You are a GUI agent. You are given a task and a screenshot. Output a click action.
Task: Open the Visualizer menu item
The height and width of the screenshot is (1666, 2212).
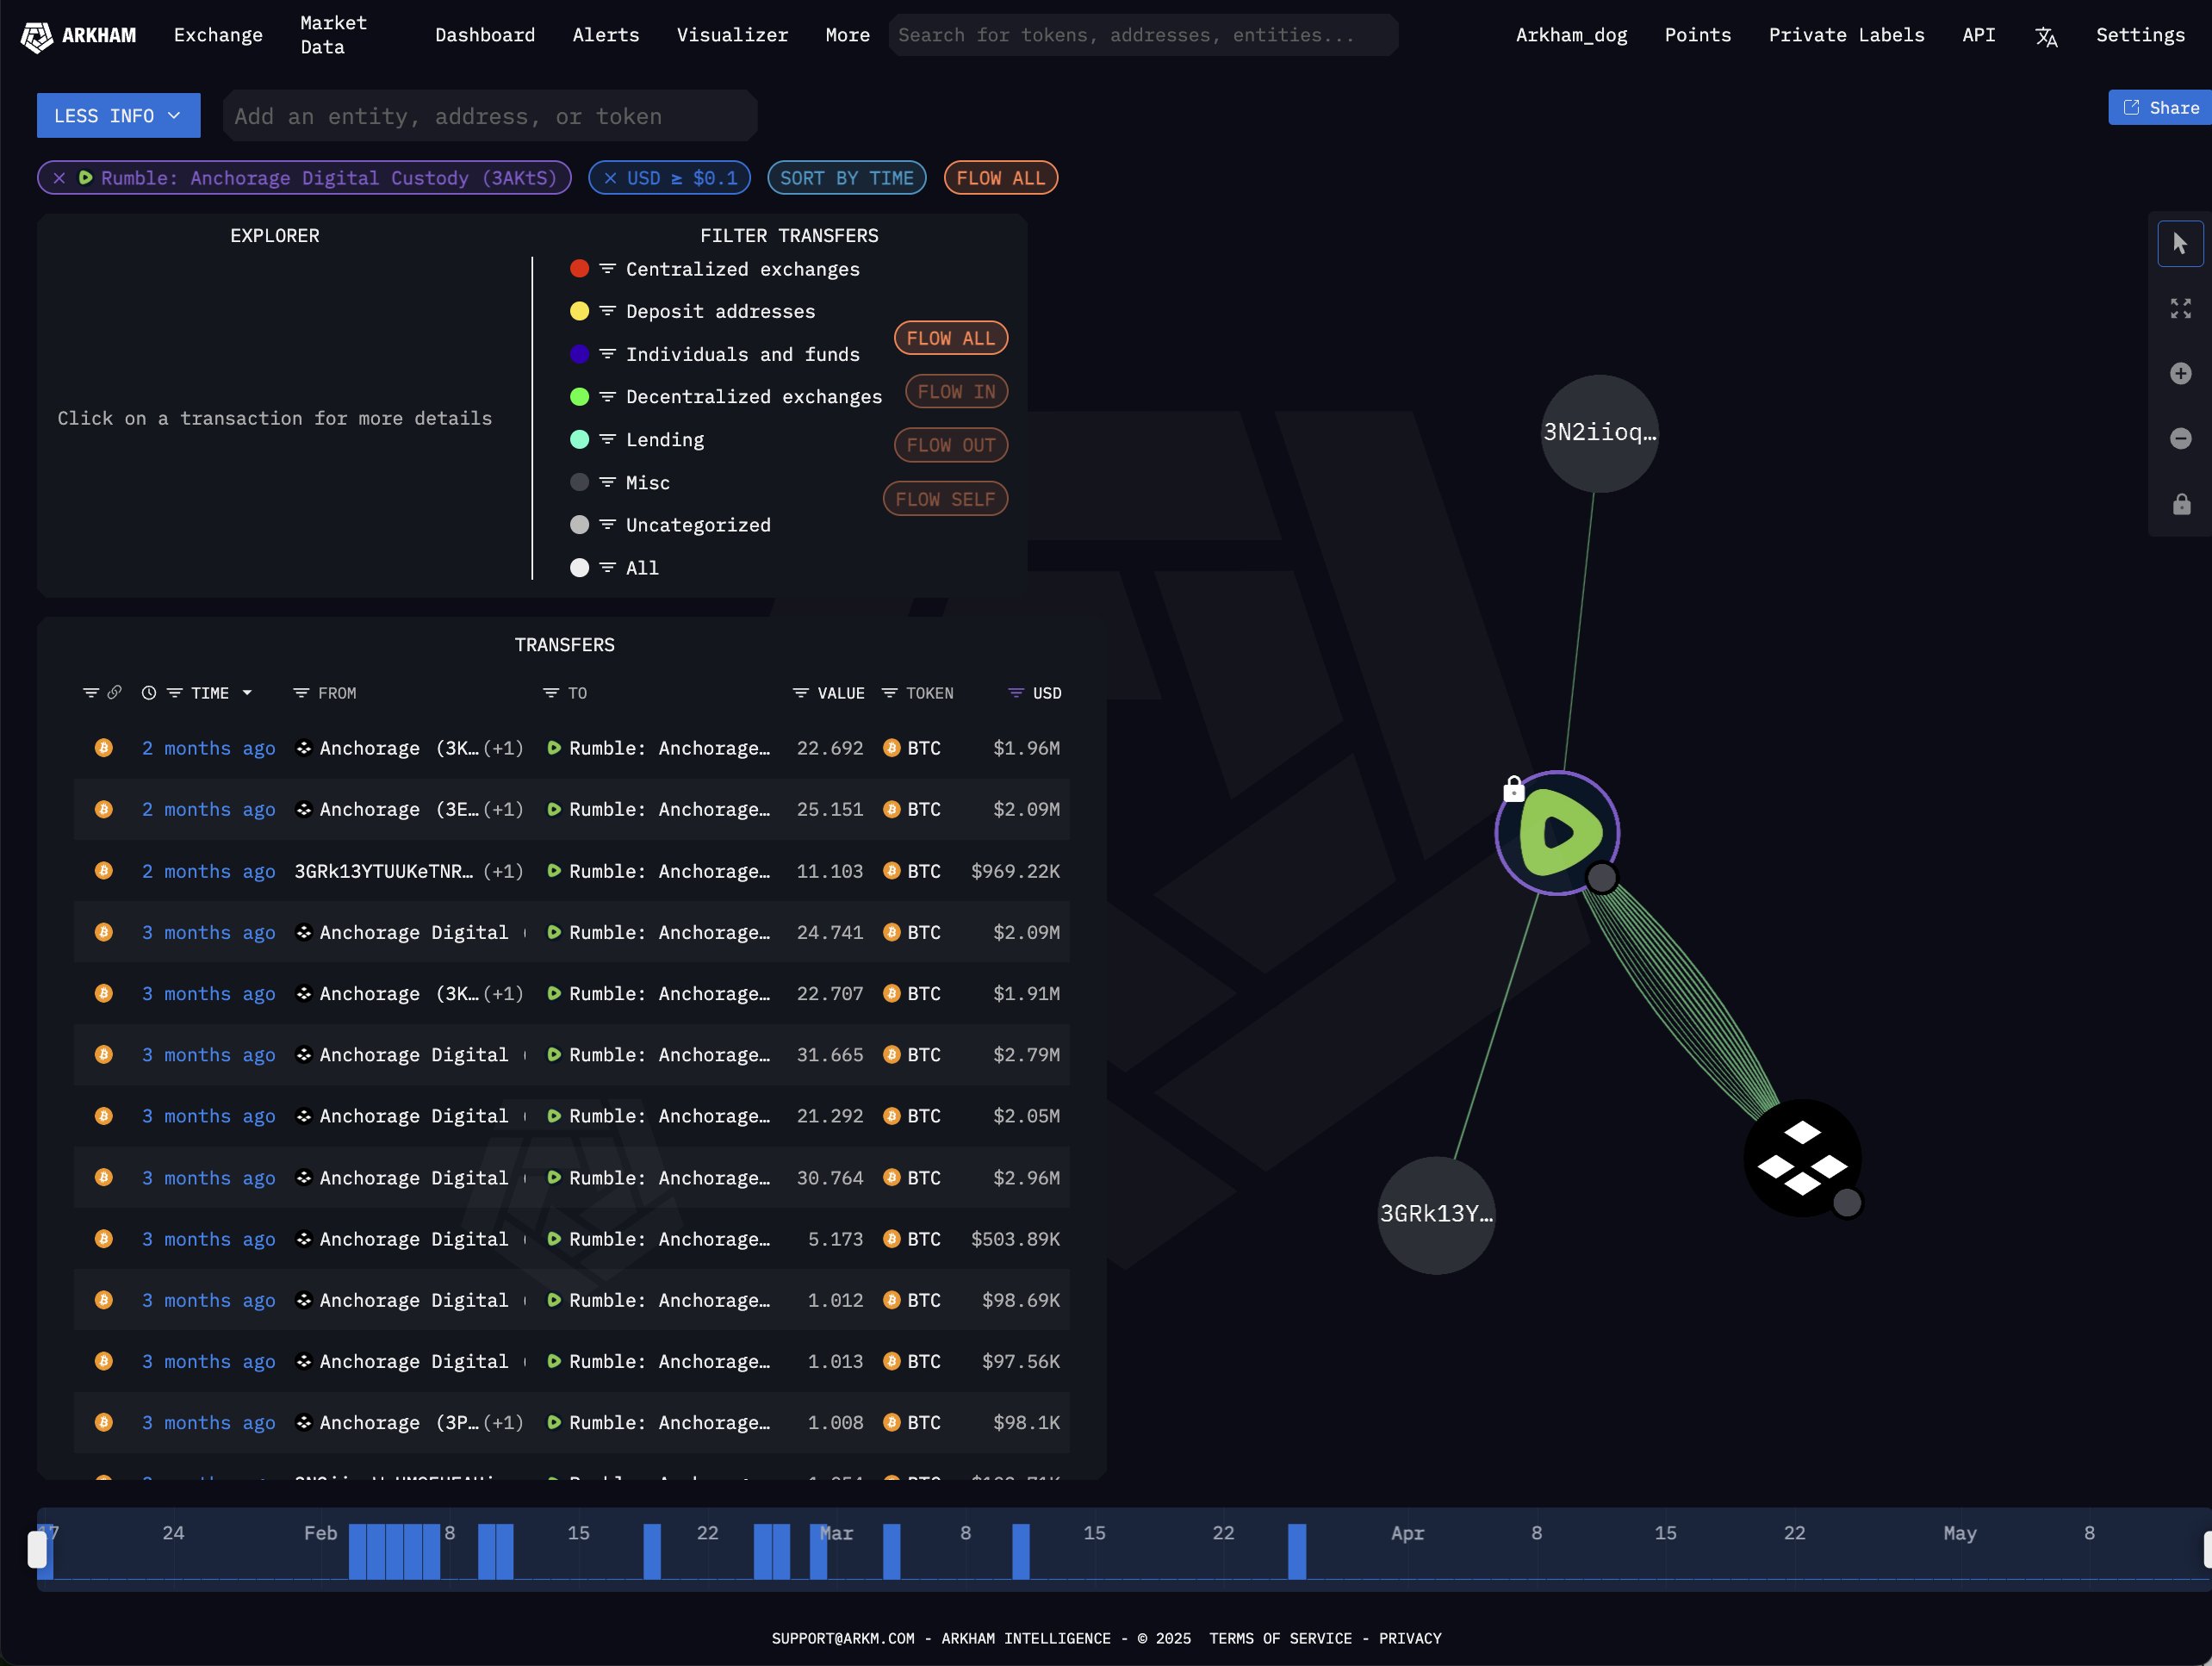point(732,35)
